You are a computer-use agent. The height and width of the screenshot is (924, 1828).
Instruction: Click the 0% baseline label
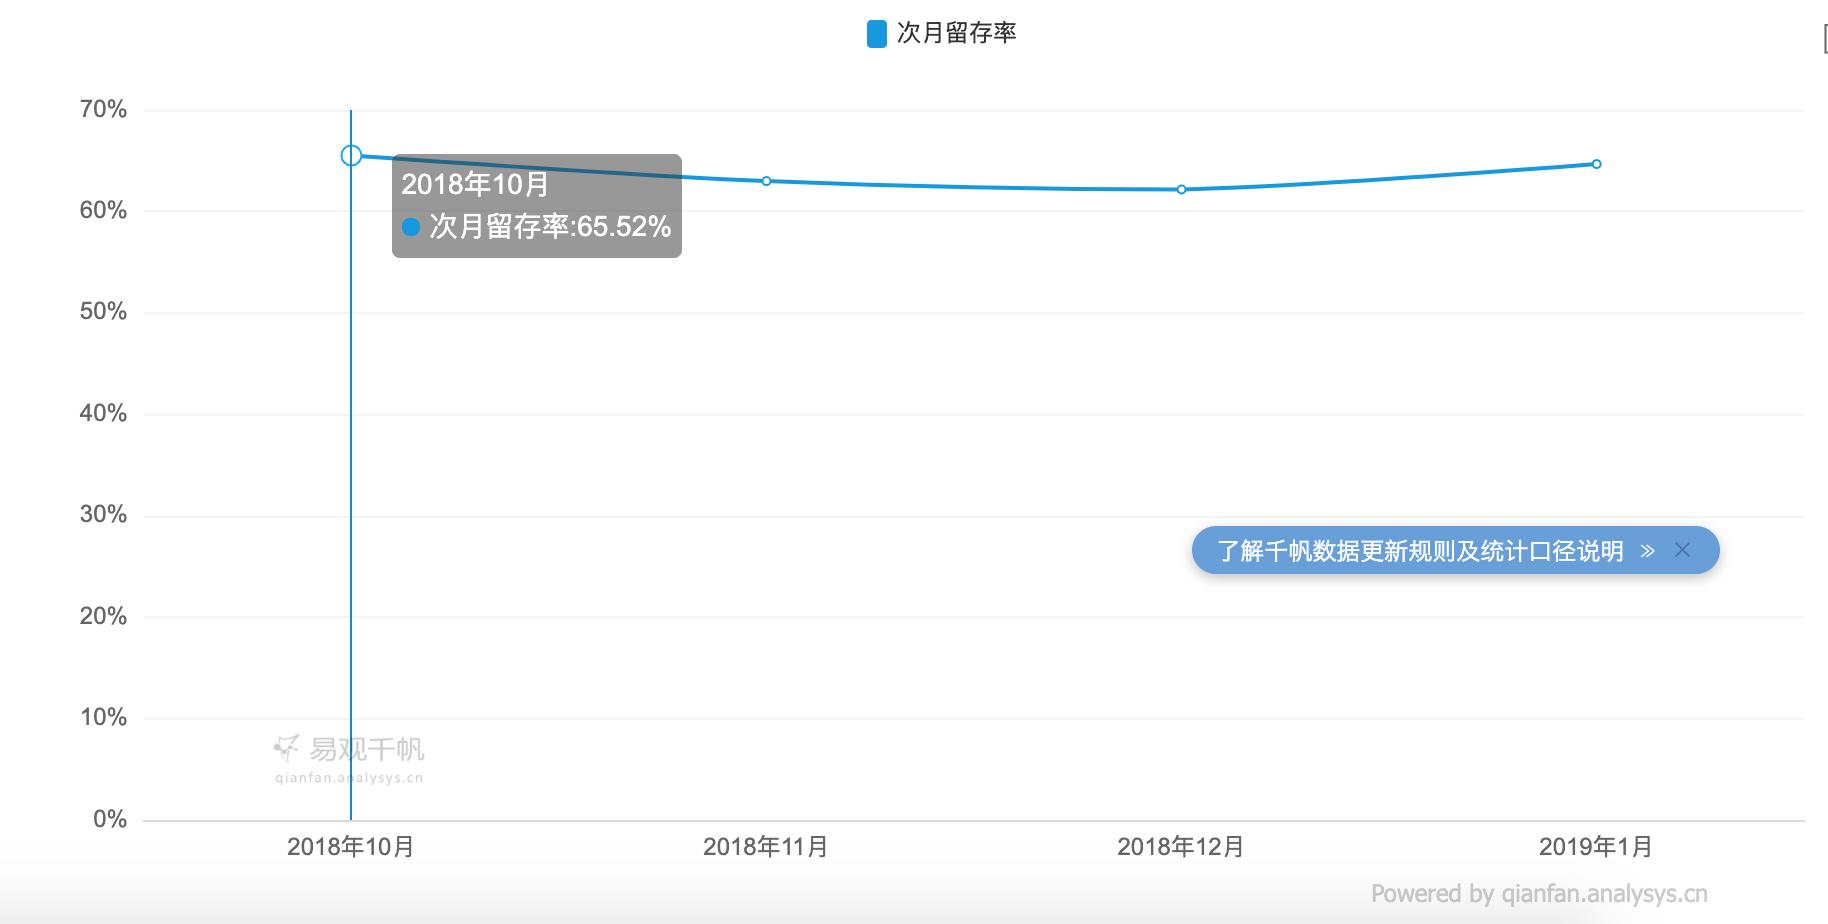click(108, 818)
